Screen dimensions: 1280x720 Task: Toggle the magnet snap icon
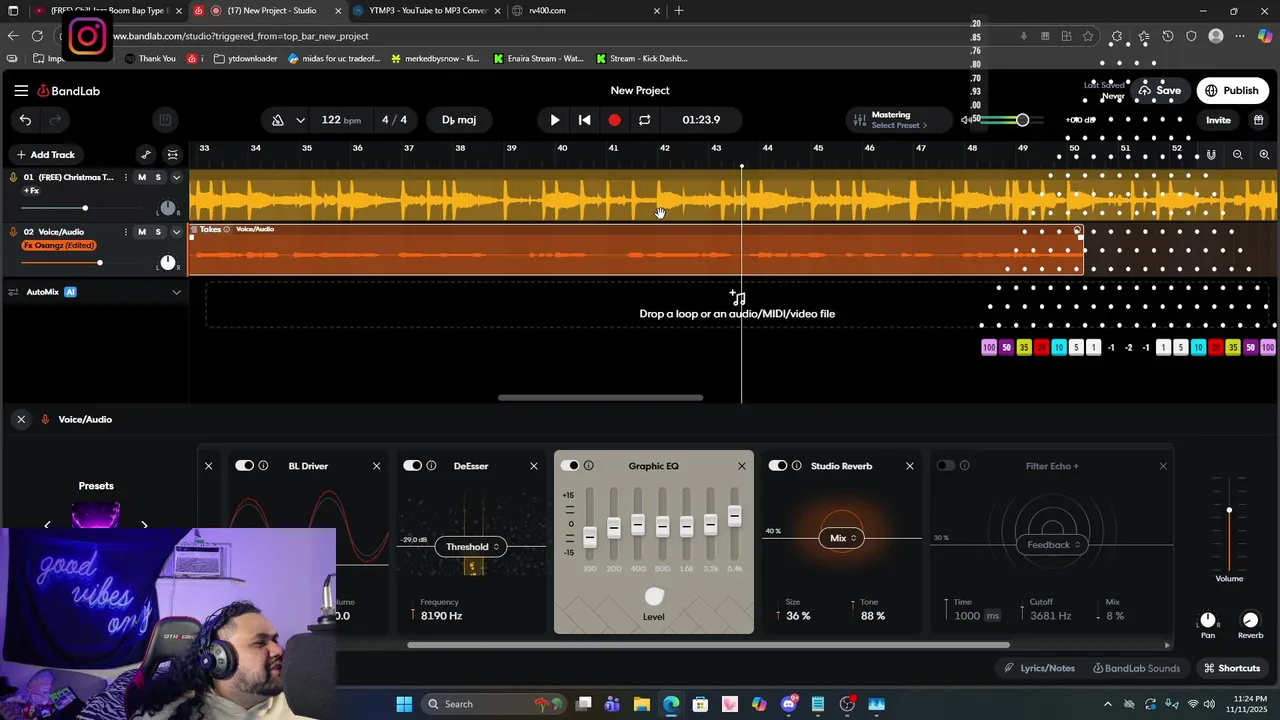[1211, 155]
